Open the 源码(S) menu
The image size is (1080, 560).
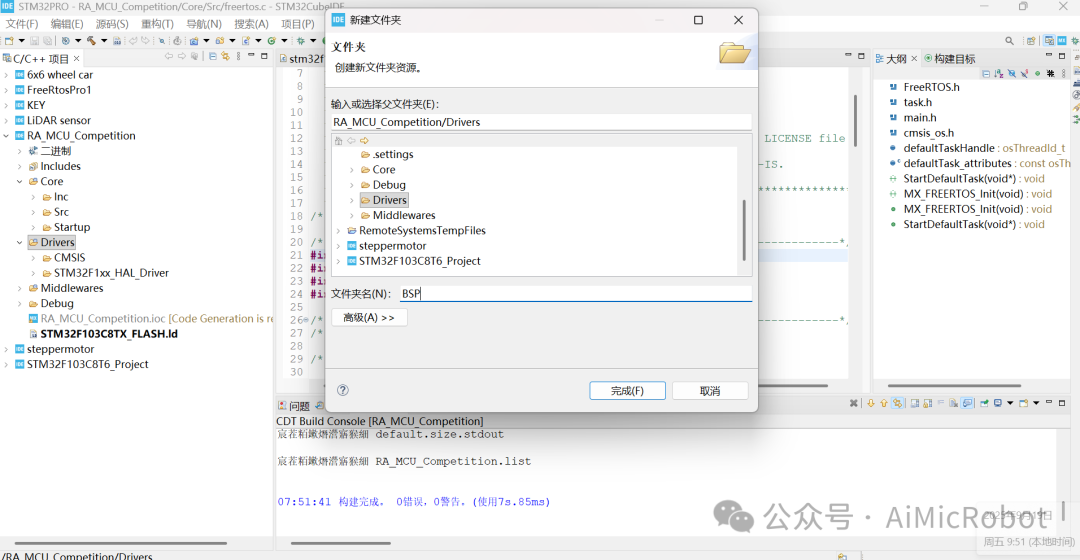click(x=112, y=23)
